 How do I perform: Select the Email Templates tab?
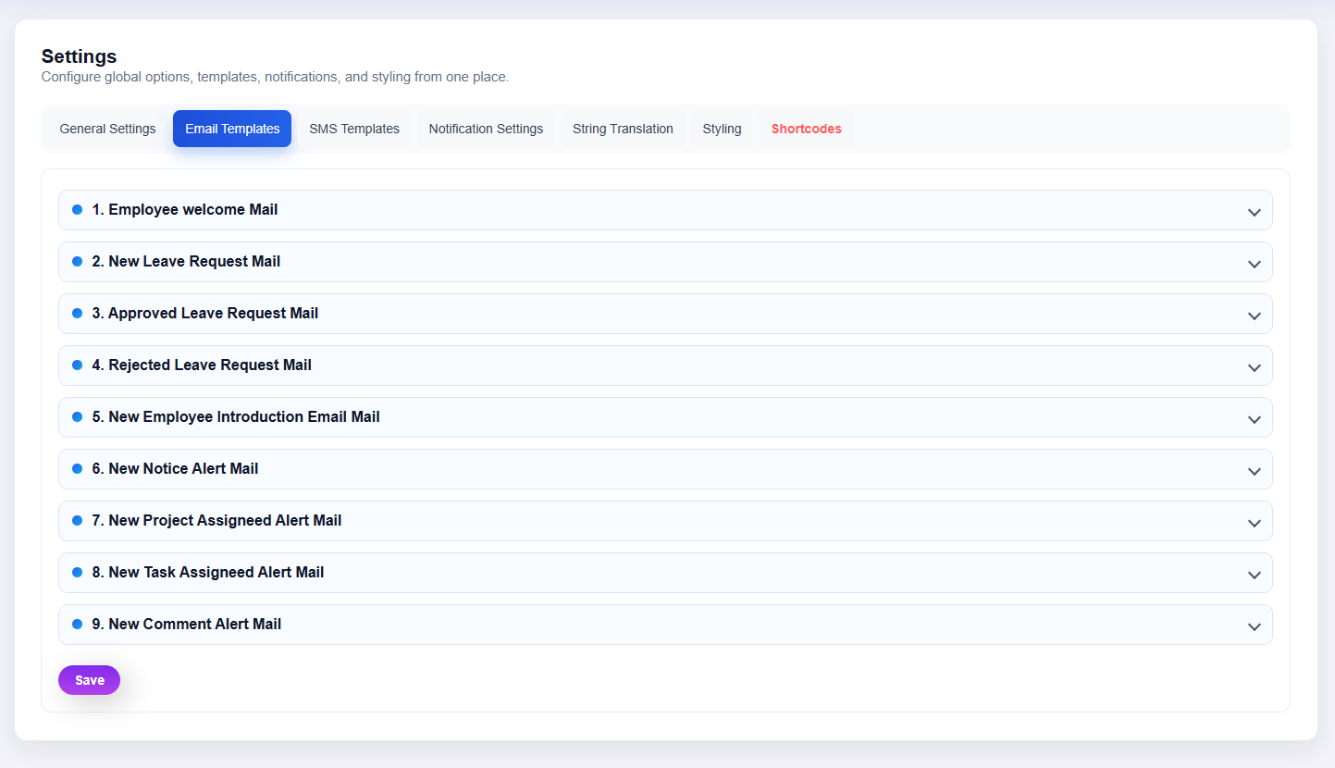[x=232, y=129]
